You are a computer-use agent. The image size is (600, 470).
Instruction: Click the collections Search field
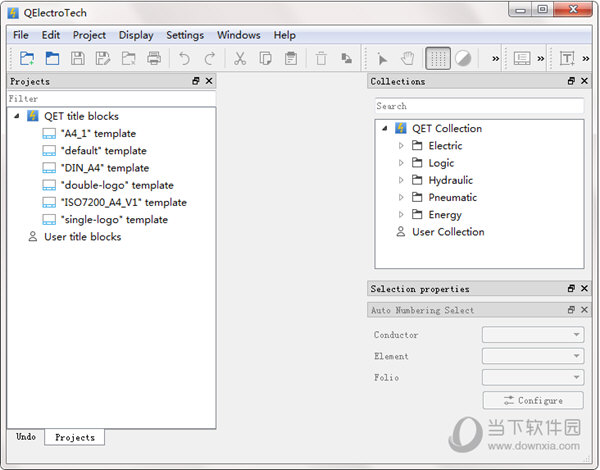[479, 106]
